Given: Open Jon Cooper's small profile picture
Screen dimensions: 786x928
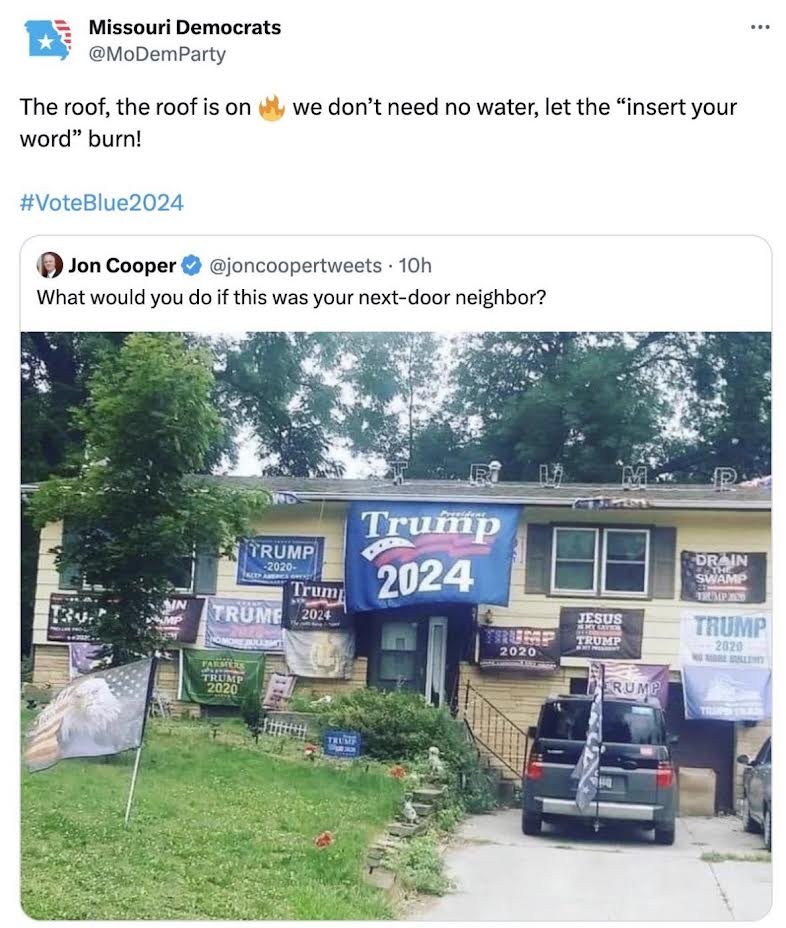Looking at the screenshot, I should pos(50,265).
